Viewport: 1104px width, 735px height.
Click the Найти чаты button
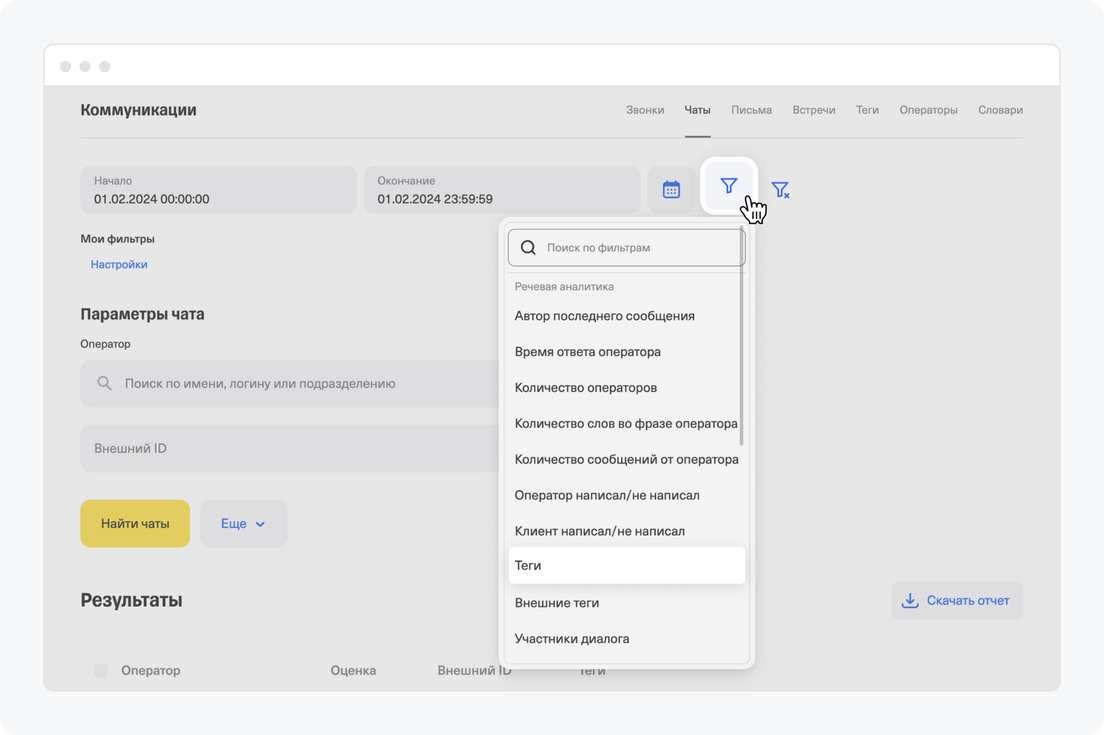click(135, 524)
